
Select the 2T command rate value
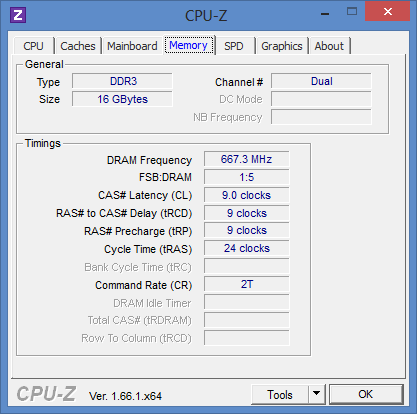coord(247,284)
